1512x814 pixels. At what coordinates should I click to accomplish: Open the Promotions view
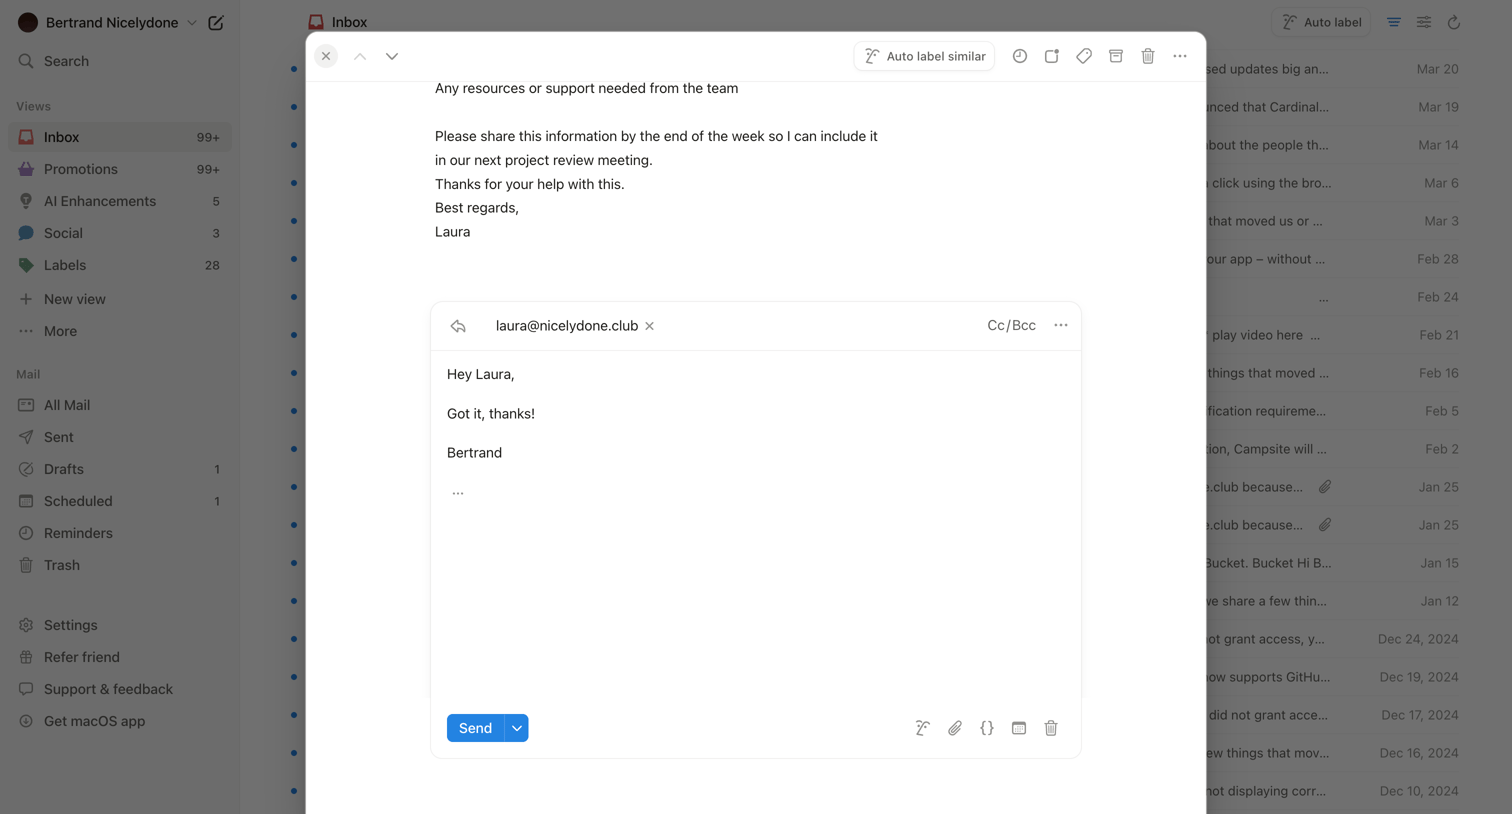(x=120, y=169)
